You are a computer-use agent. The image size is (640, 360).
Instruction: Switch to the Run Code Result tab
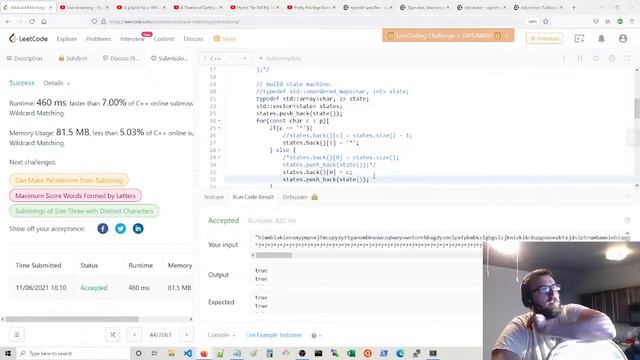253,197
